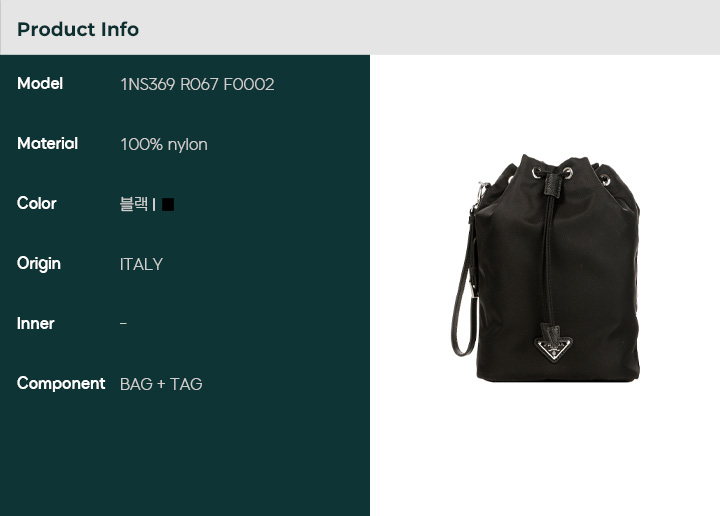Click the 100% nylon material value
The height and width of the screenshot is (516, 720).
[163, 145]
